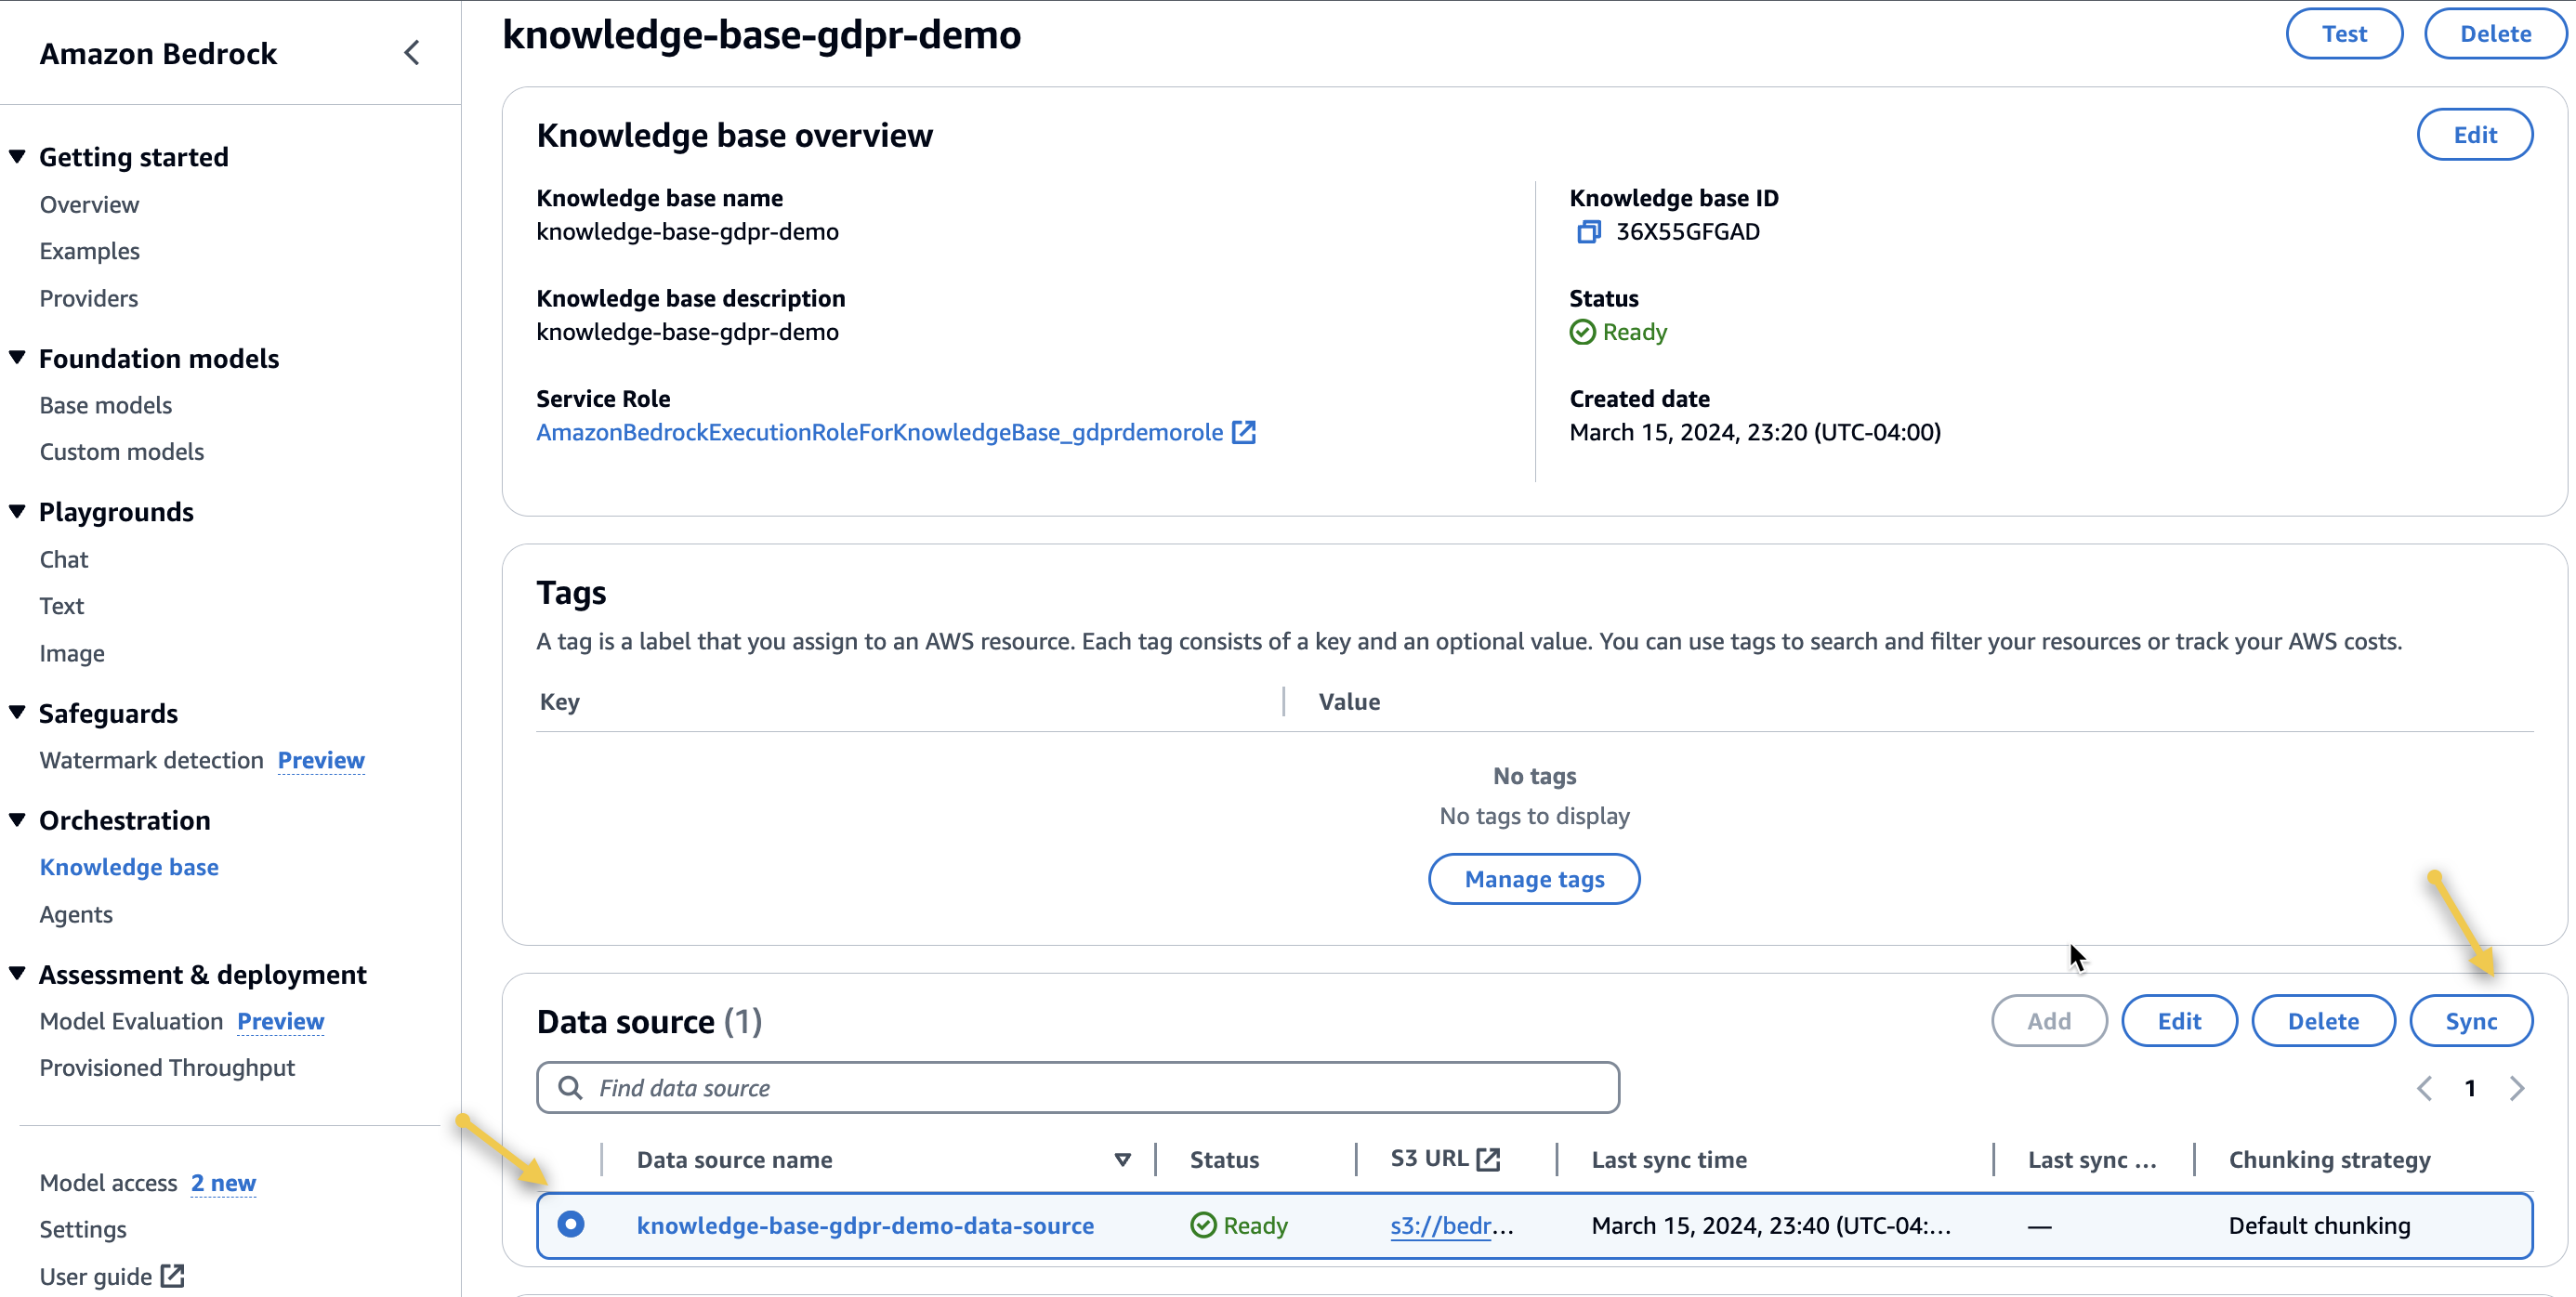The width and height of the screenshot is (2576, 1297).
Task: Collapse Getting started section
Action: pyautogui.click(x=17, y=157)
